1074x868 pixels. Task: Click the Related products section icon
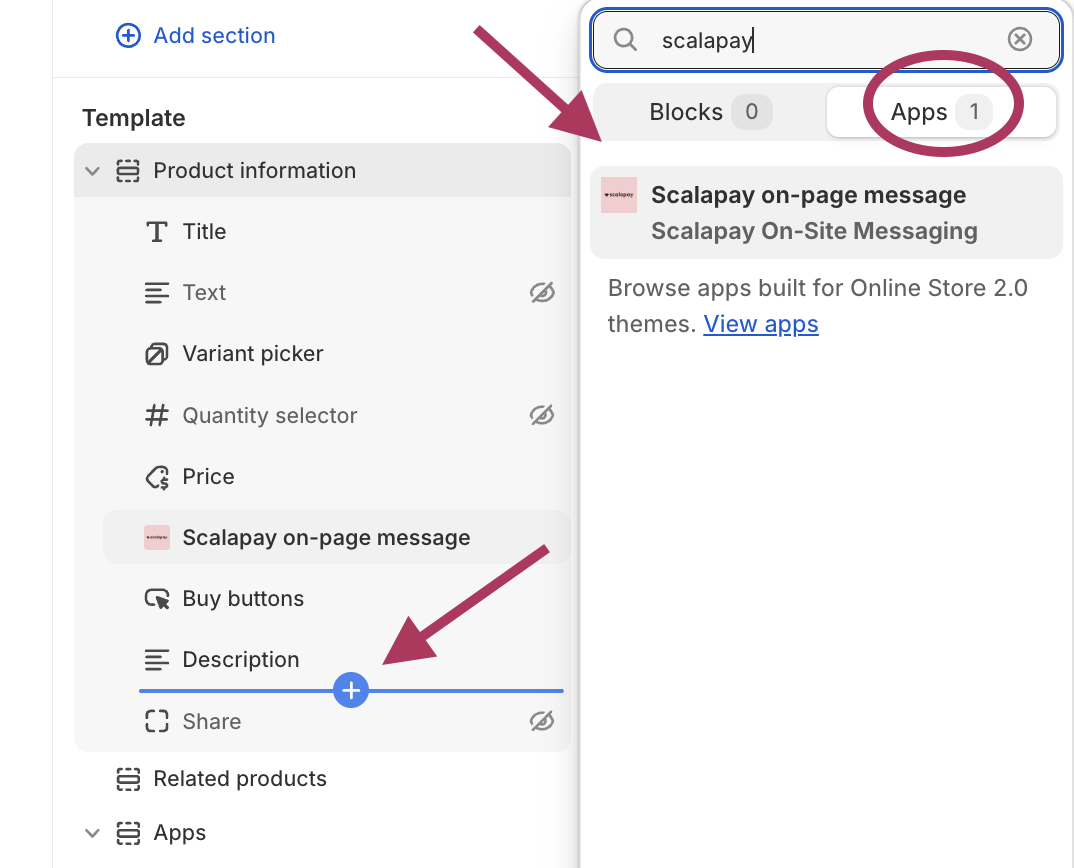128,779
